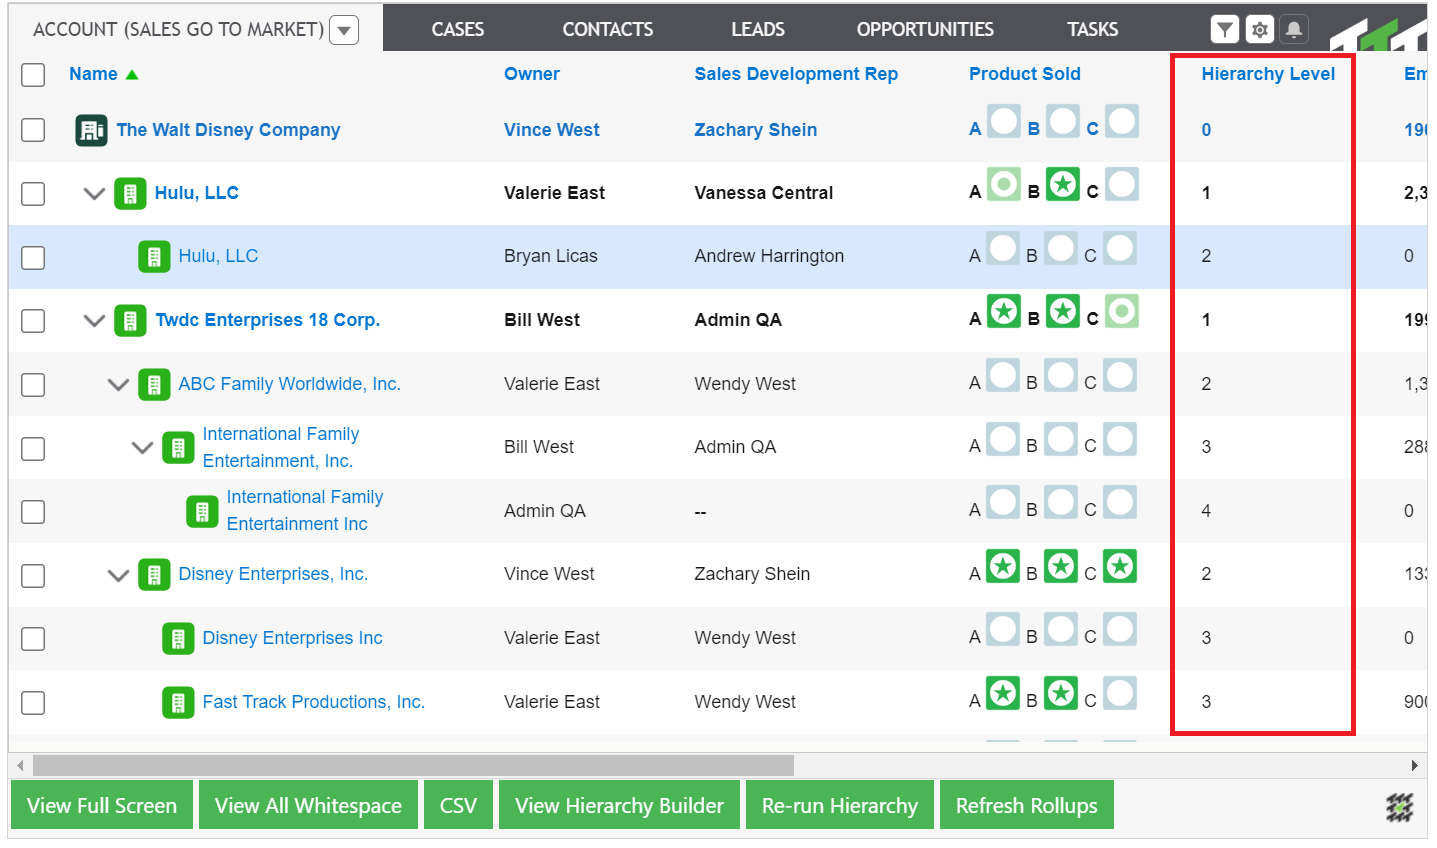Click the green building icon next to Hulu, LLC

coord(130,193)
